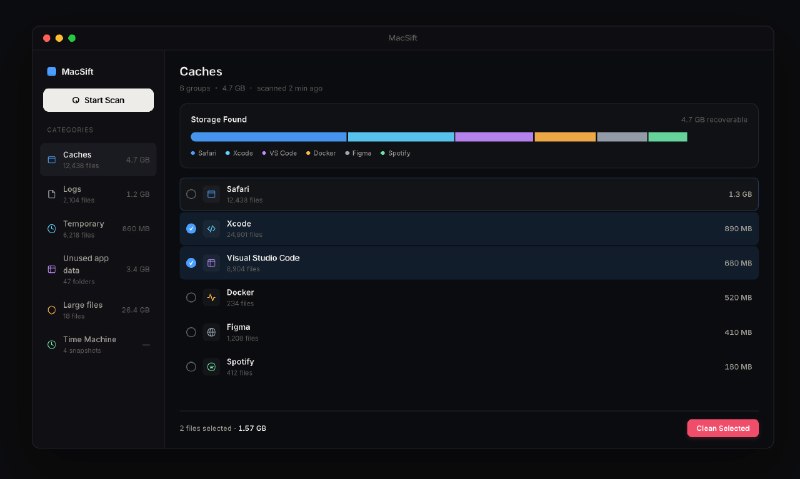
Task: Open the Large files category
Action: [98, 310]
